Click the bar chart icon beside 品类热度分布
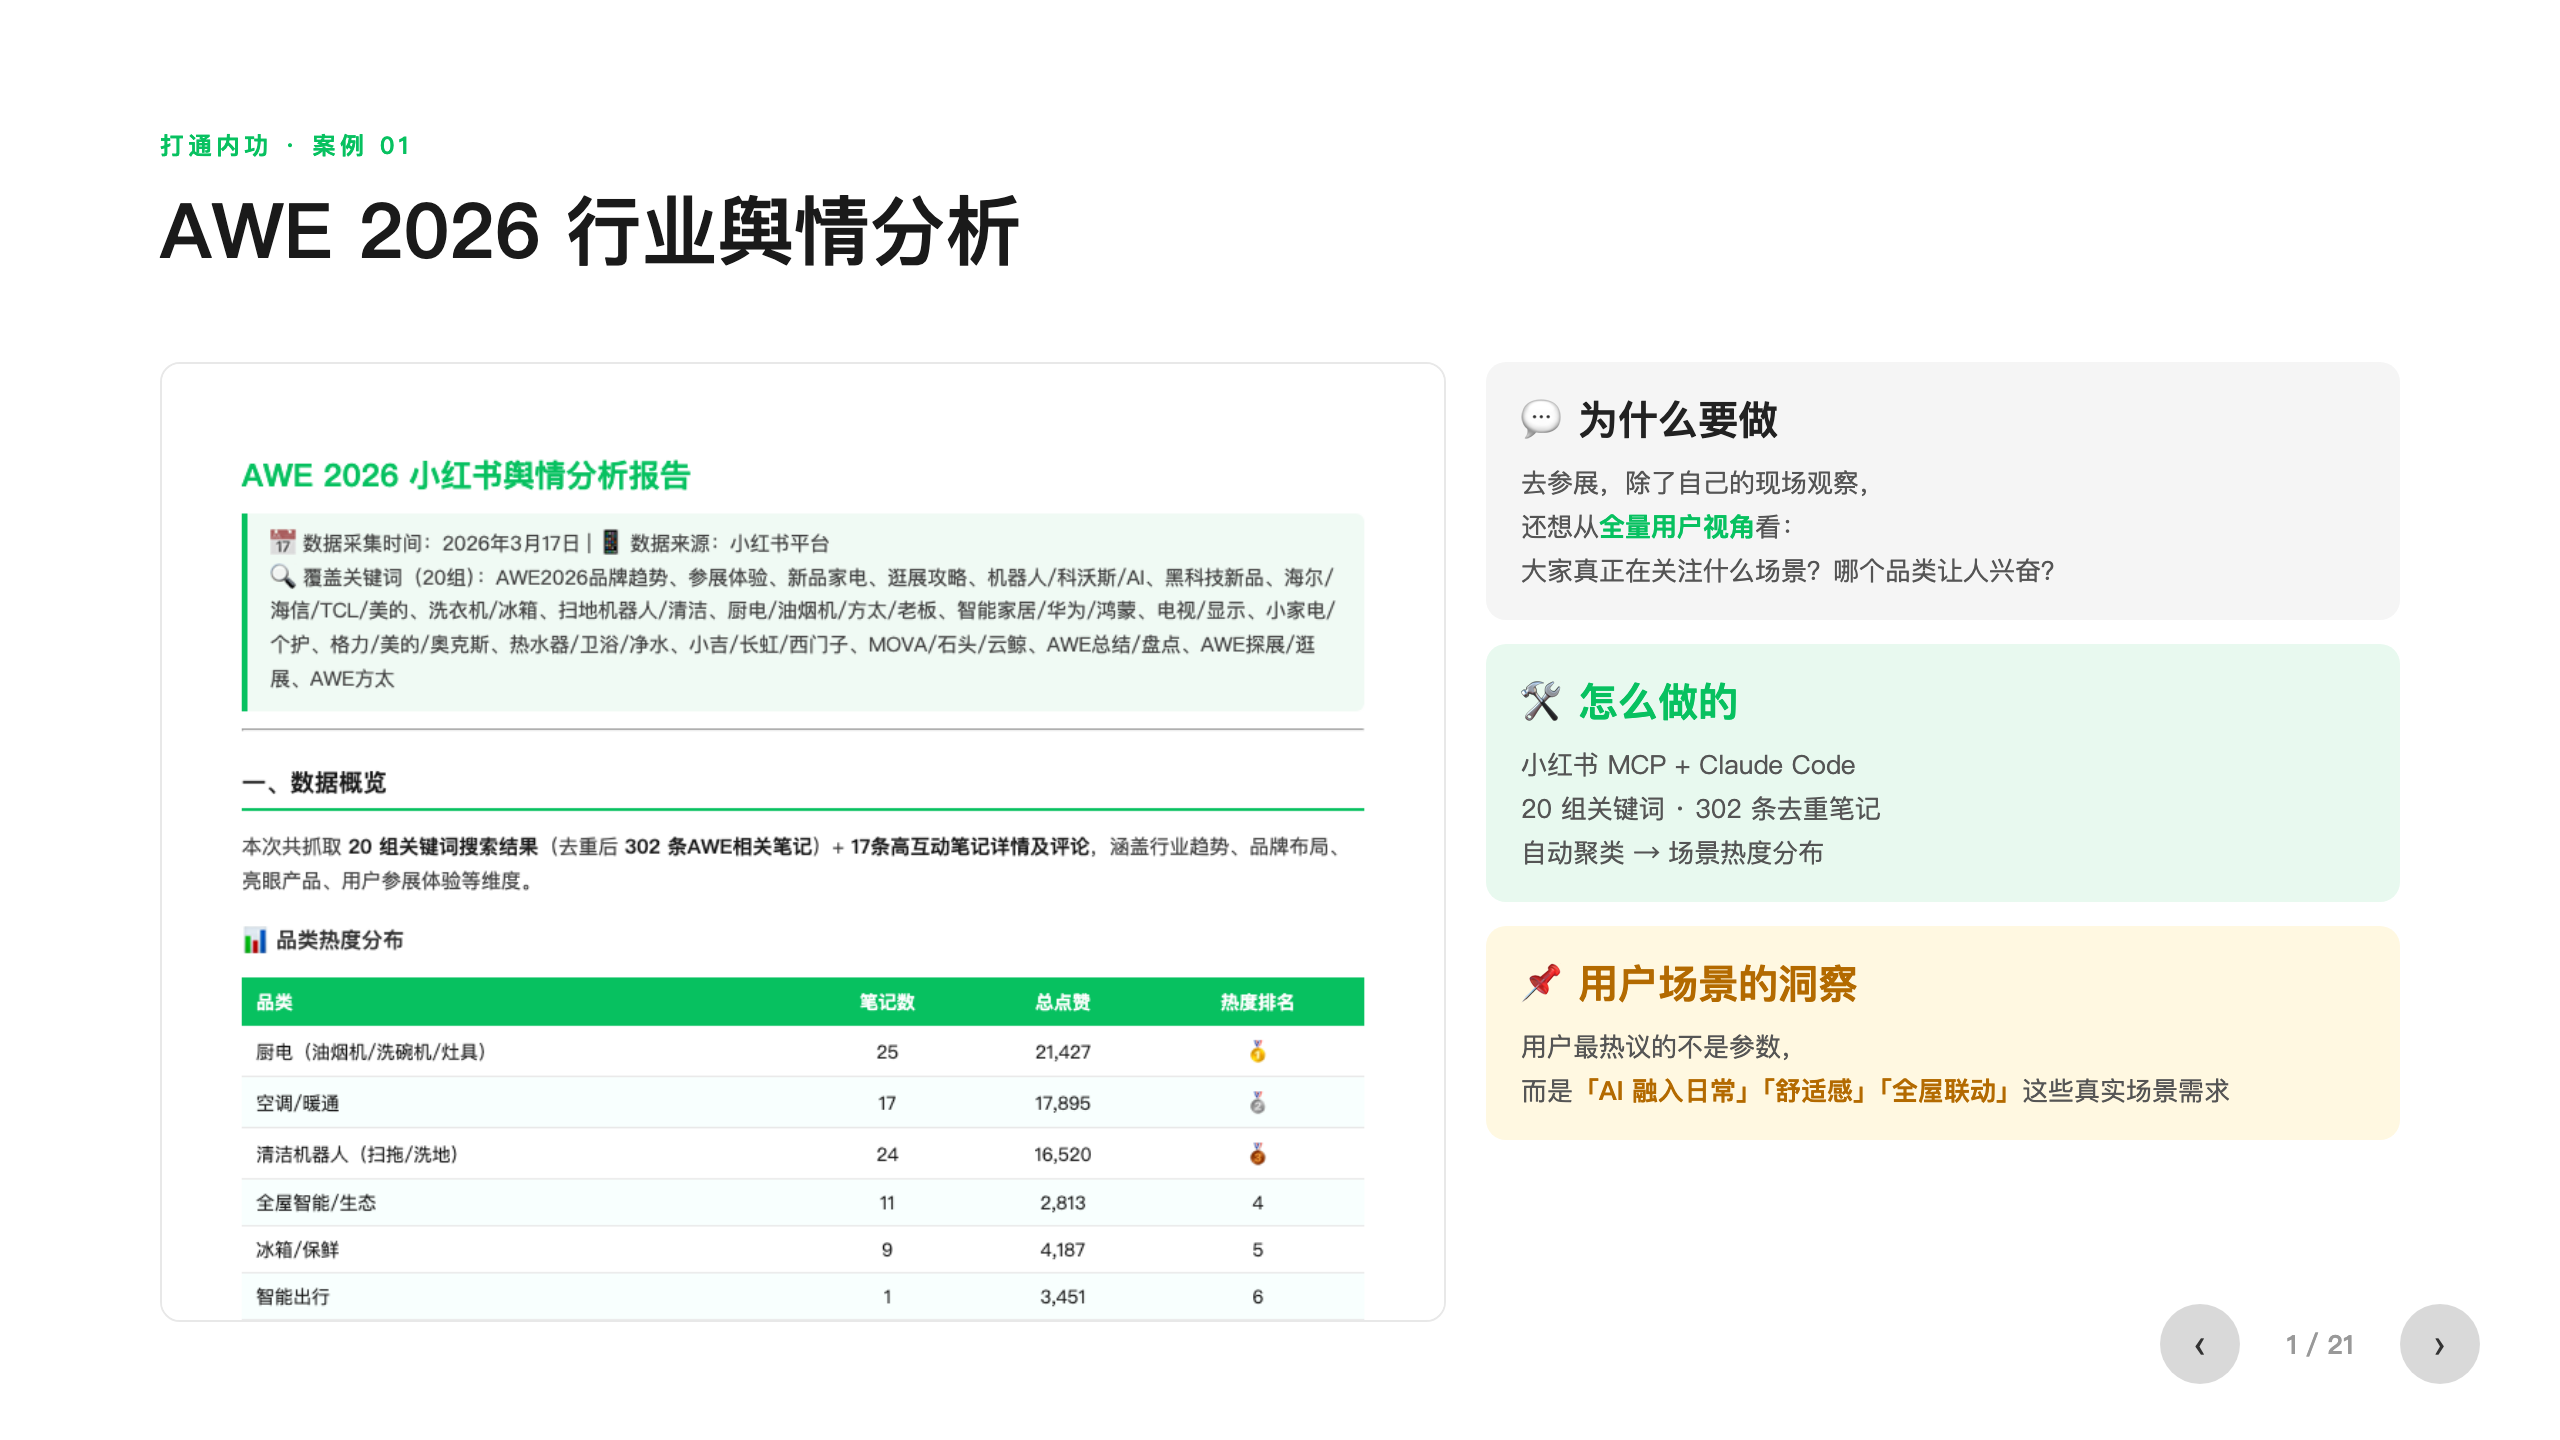 [255, 940]
